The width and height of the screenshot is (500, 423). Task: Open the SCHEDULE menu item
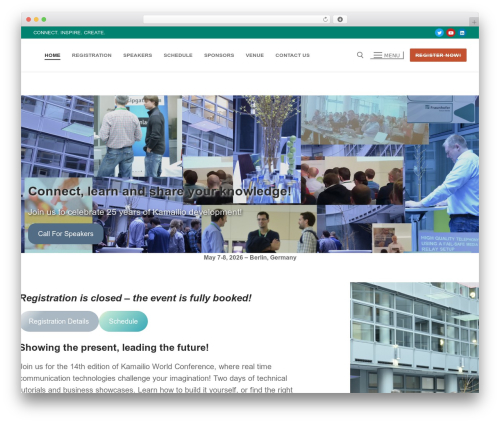[178, 55]
